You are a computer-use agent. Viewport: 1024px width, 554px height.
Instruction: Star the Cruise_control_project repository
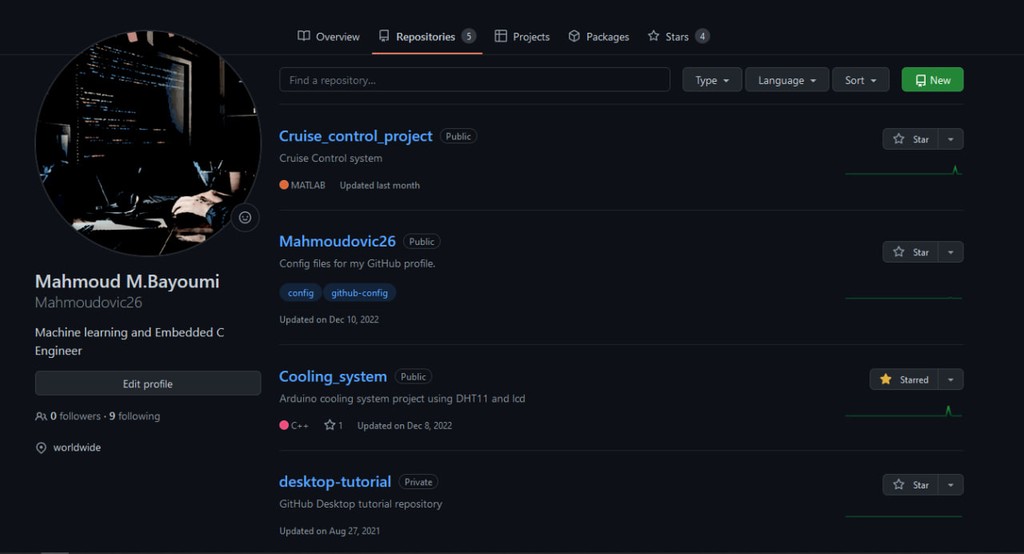click(910, 138)
